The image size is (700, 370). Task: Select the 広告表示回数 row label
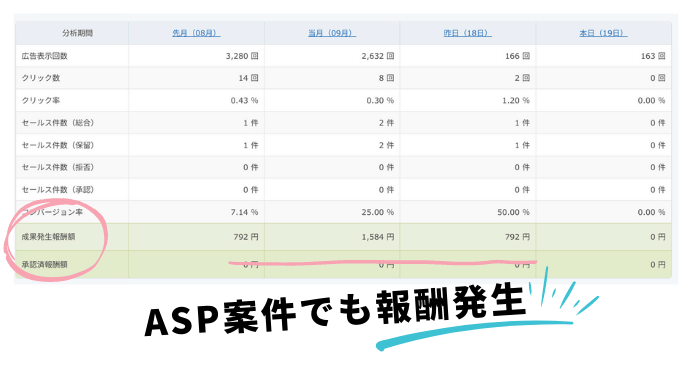[45, 56]
